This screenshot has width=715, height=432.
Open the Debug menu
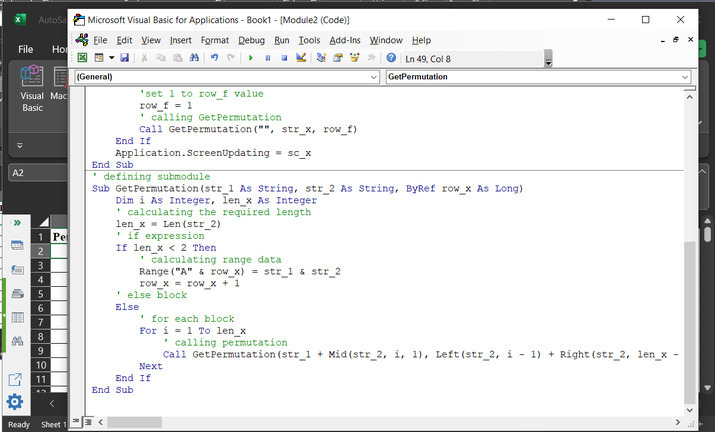[251, 40]
